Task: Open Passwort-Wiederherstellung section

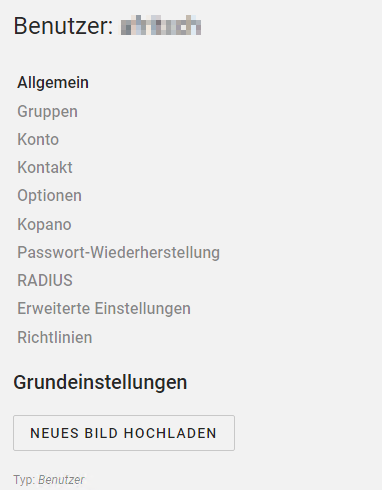Action: pyautogui.click(x=118, y=252)
